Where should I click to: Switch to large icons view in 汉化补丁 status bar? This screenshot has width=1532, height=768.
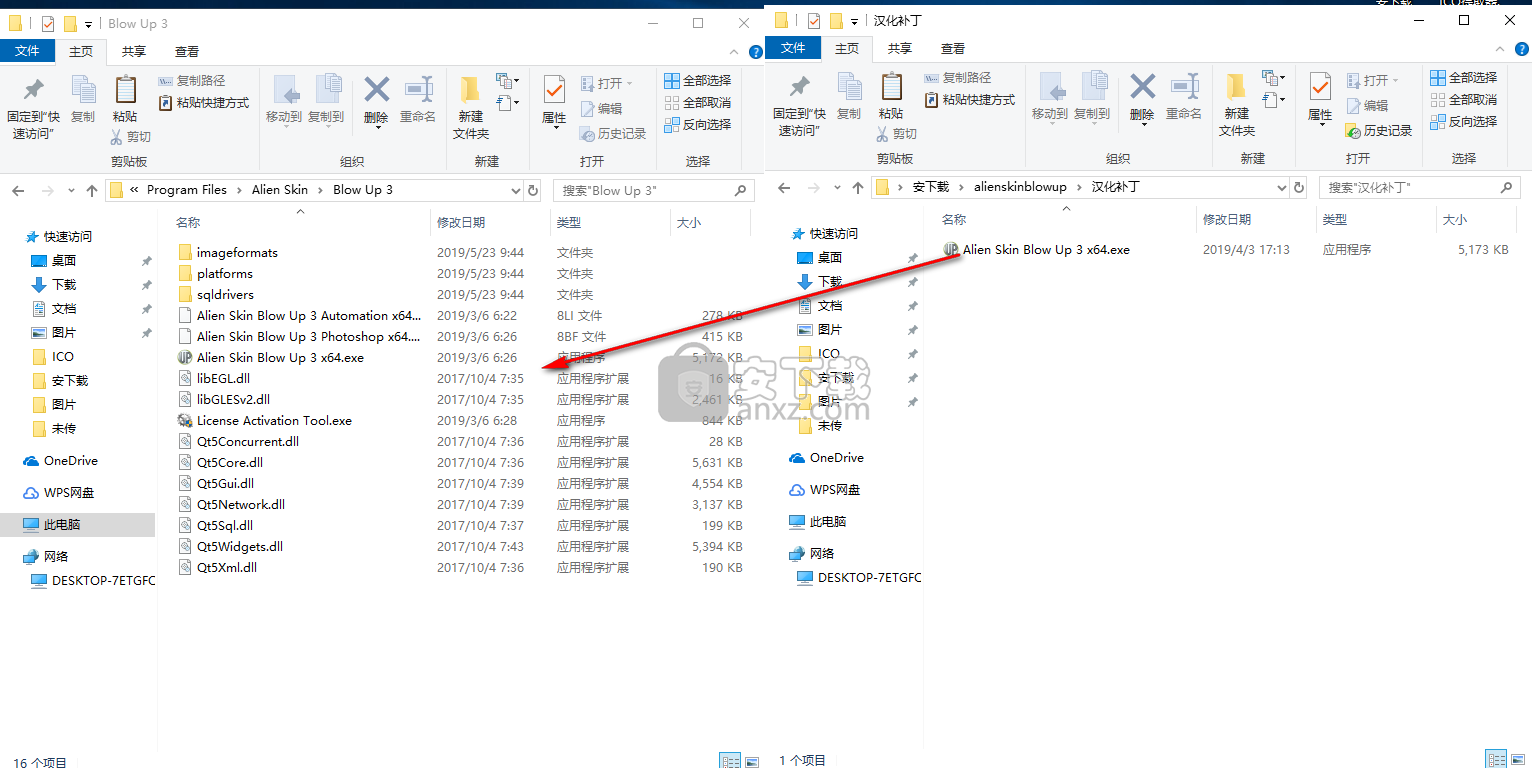(x=1517, y=758)
